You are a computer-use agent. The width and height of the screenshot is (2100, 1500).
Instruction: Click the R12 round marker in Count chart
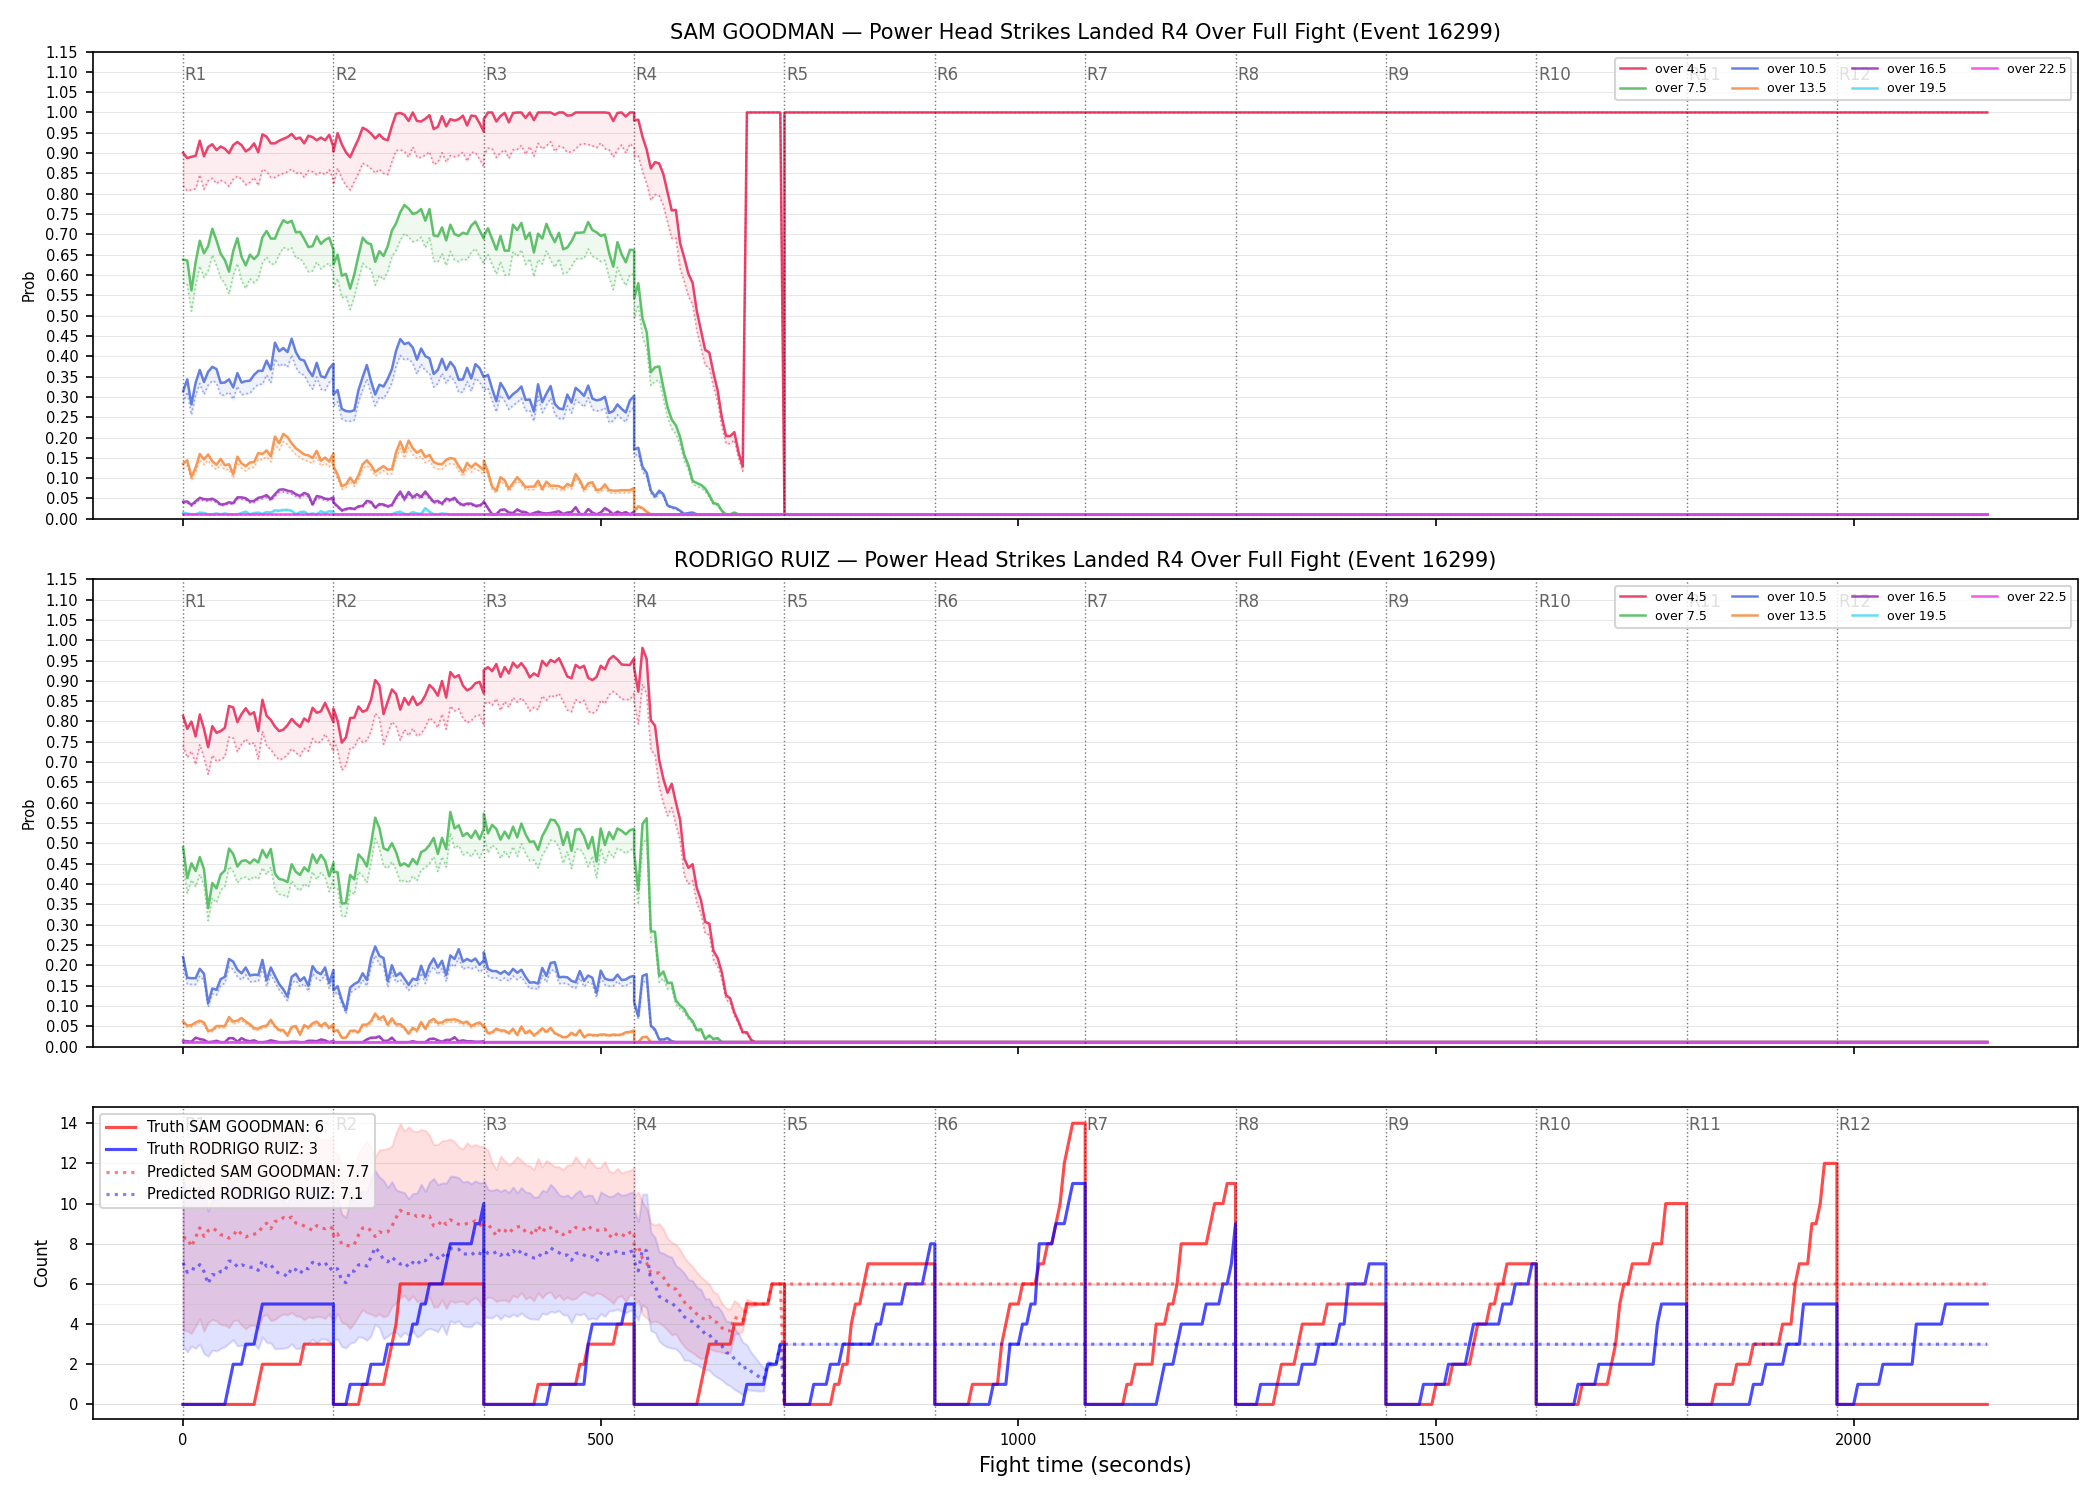click(x=1855, y=1124)
